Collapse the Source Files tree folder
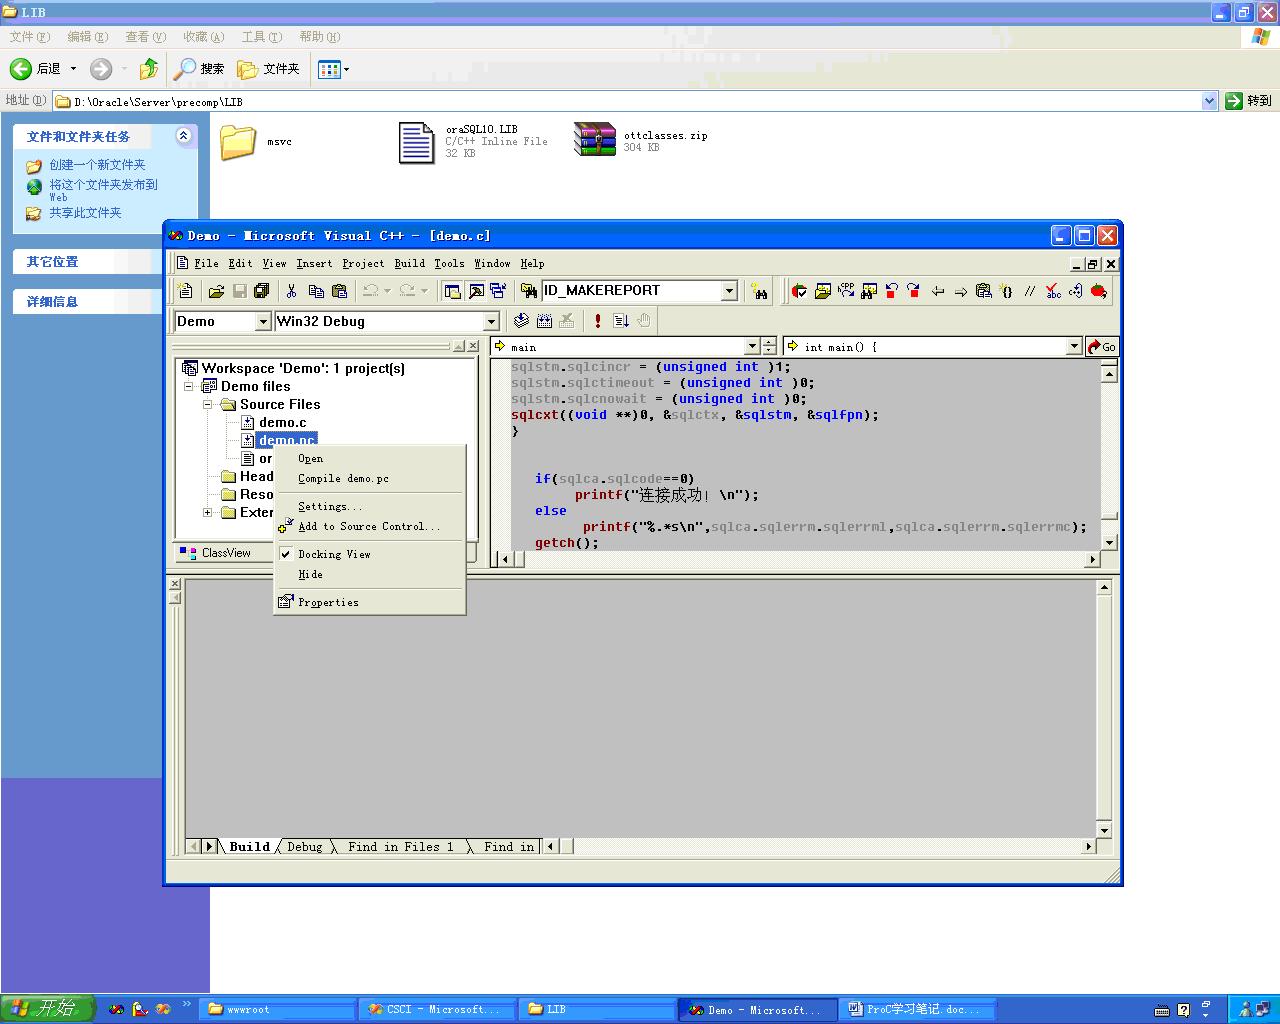This screenshot has width=1280, height=1024. pyautogui.click(x=207, y=404)
